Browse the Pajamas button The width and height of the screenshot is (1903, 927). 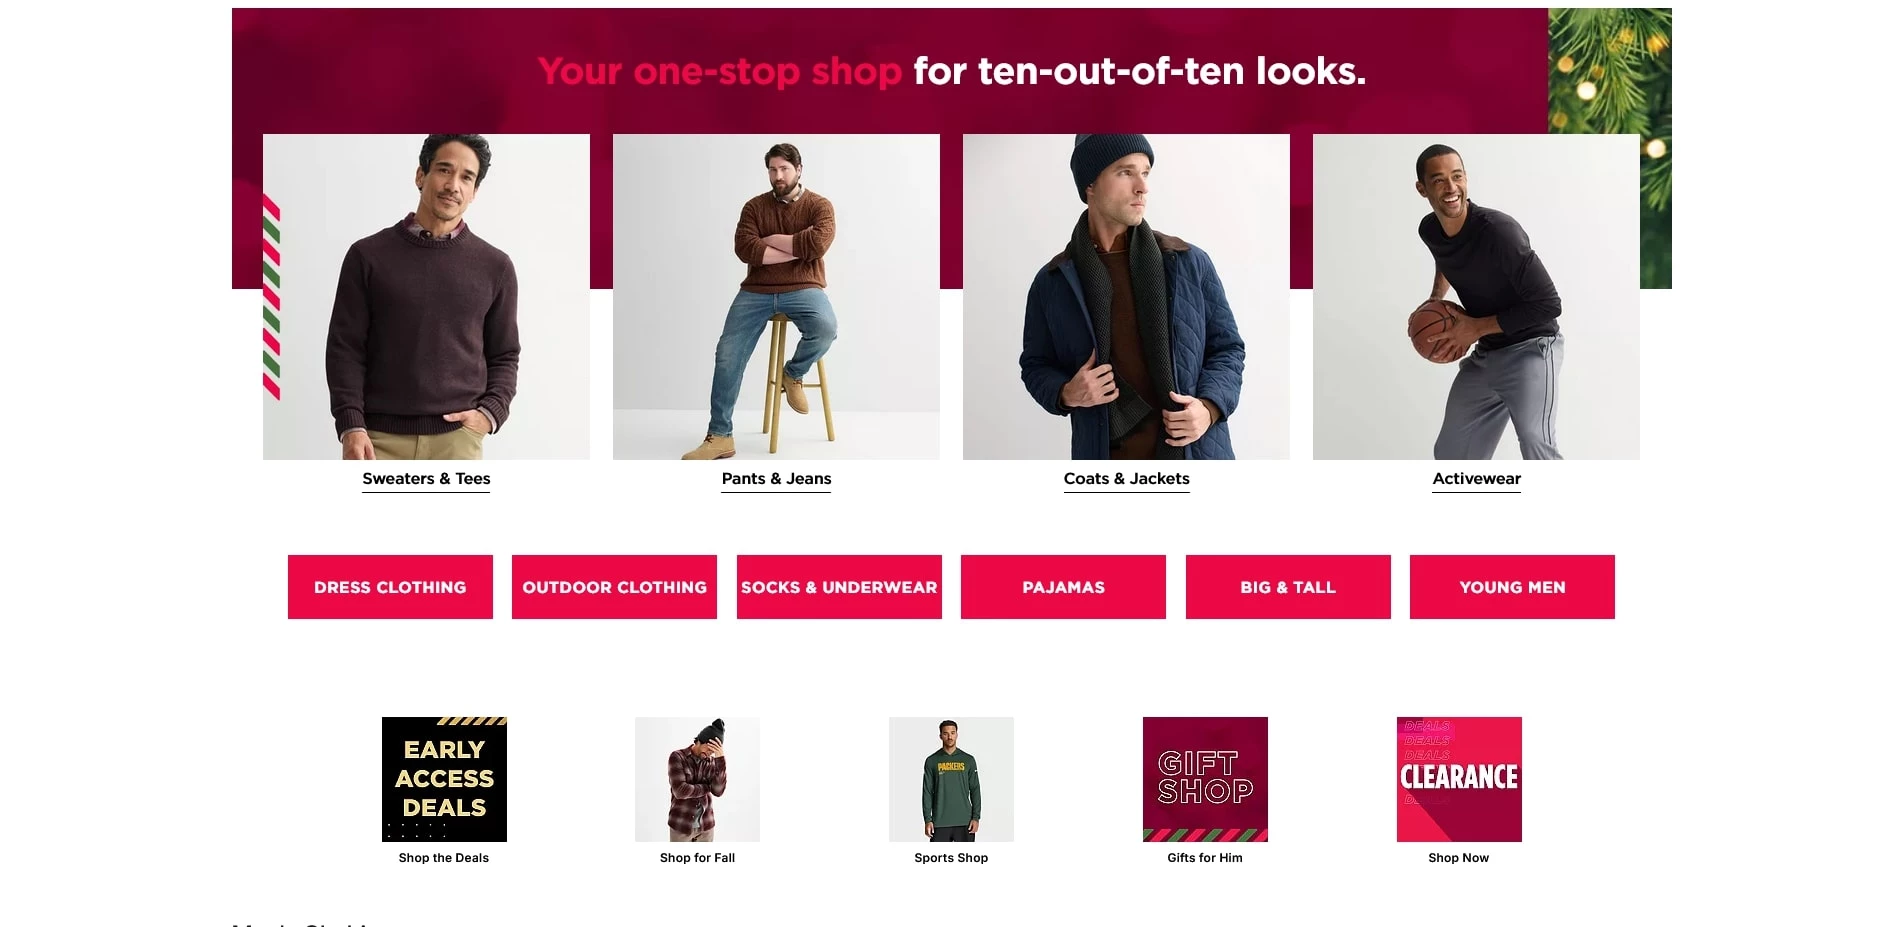(x=1063, y=587)
